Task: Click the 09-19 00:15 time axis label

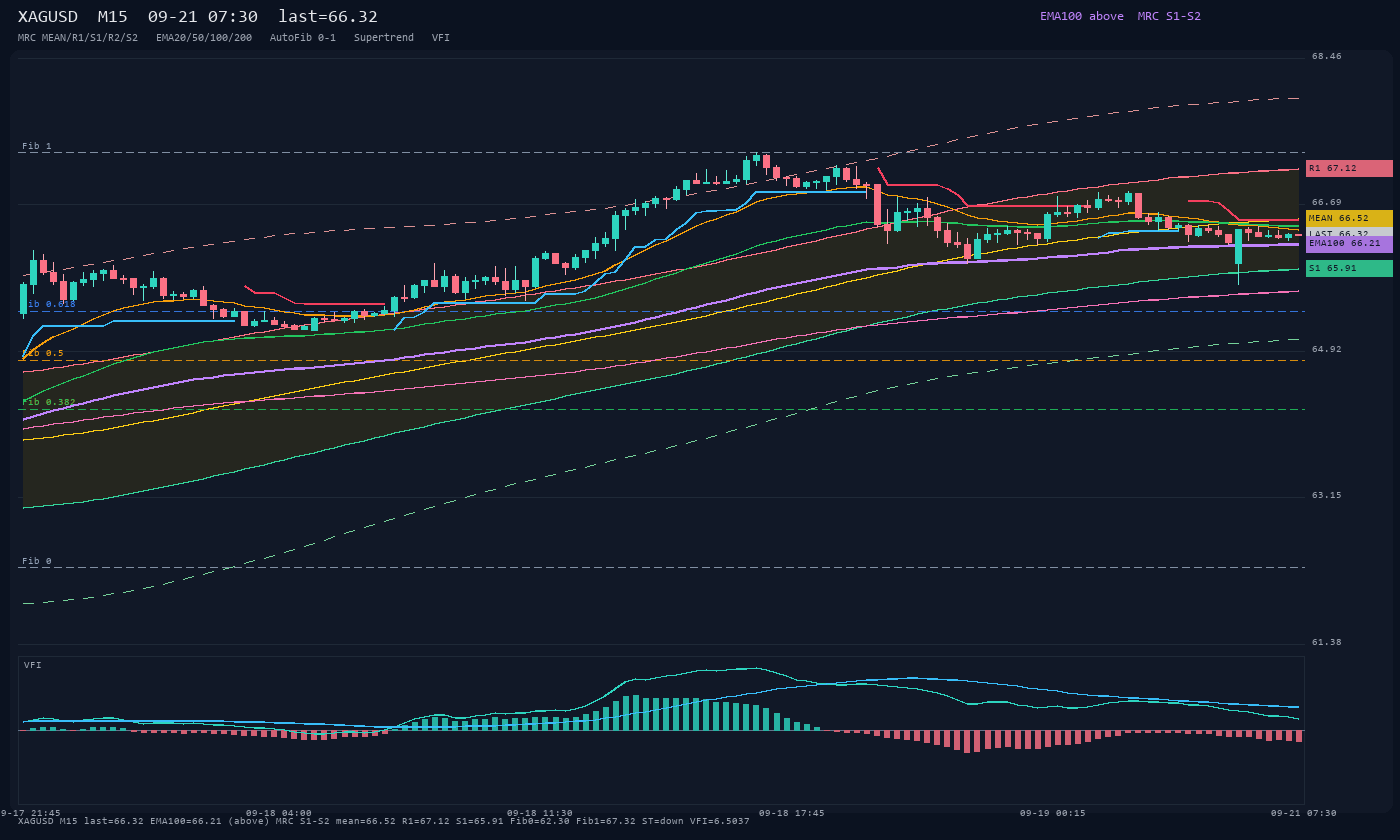Action: 1053,813
